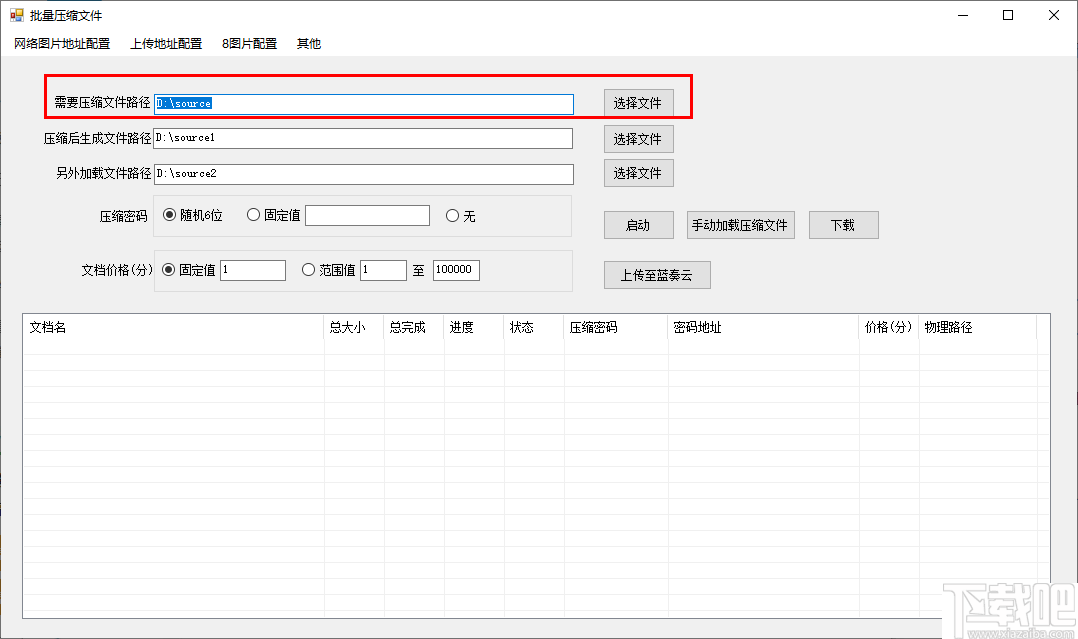The height and width of the screenshot is (639, 1078).
Task: Open the 其他 menu
Action: pyautogui.click(x=308, y=43)
